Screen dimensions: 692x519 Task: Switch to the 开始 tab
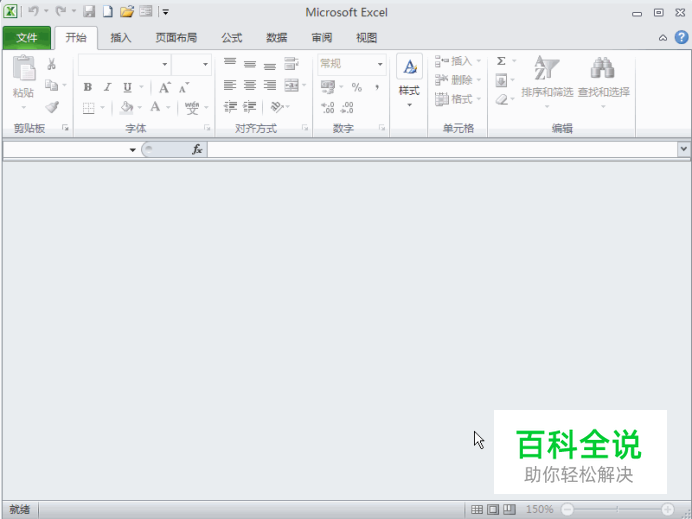(76, 38)
